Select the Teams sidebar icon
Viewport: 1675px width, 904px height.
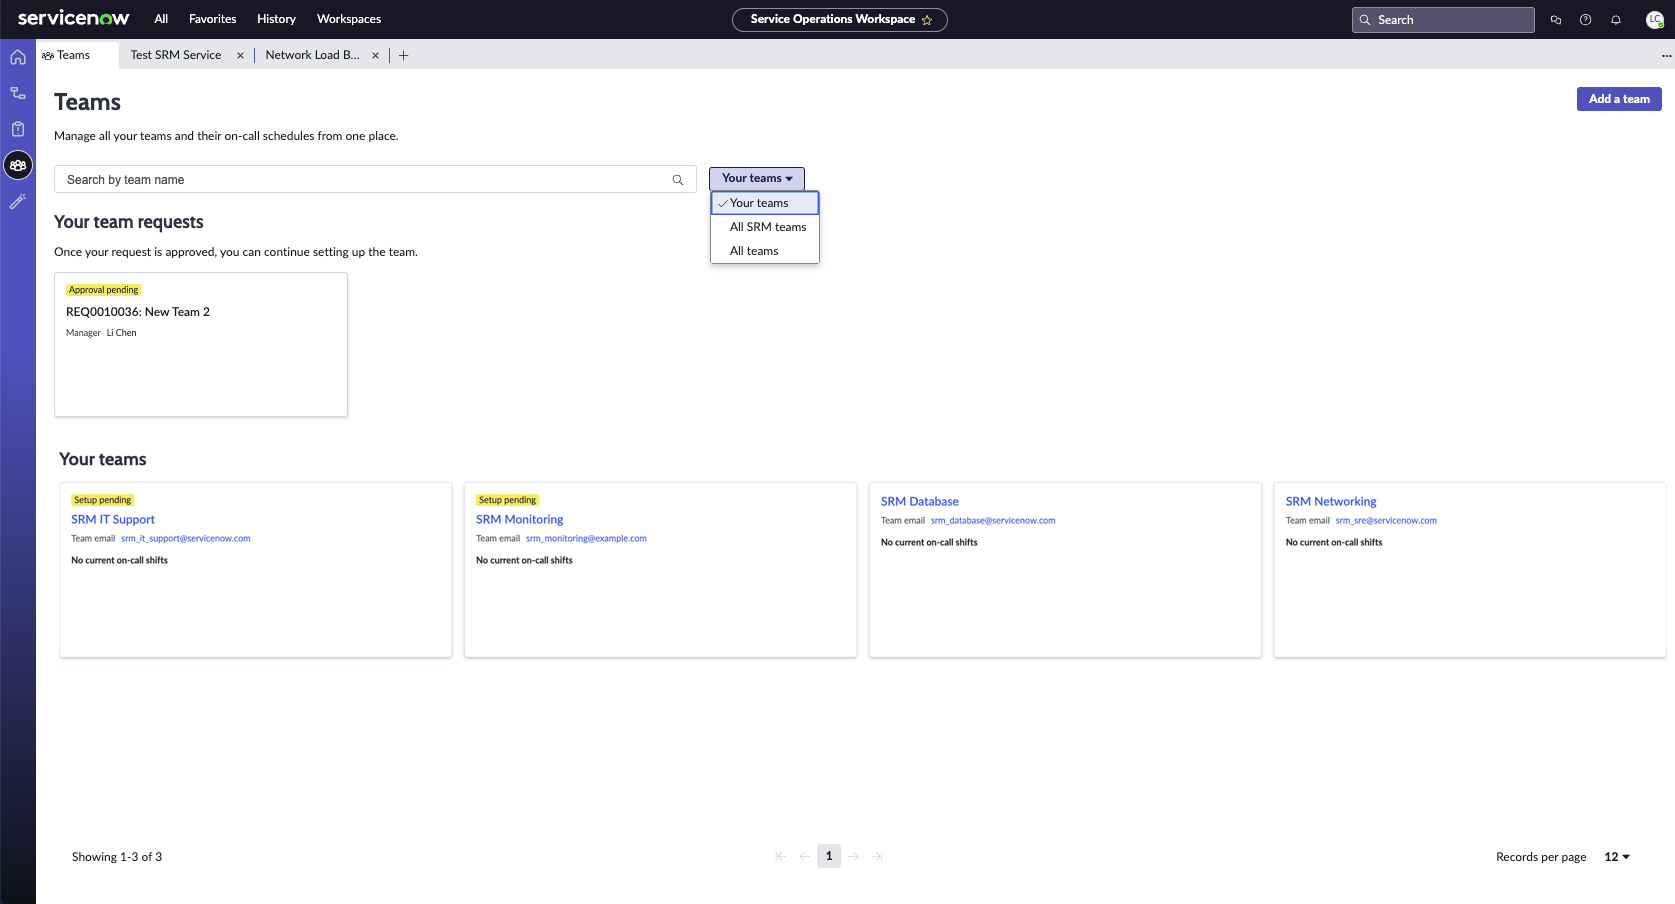[18, 165]
